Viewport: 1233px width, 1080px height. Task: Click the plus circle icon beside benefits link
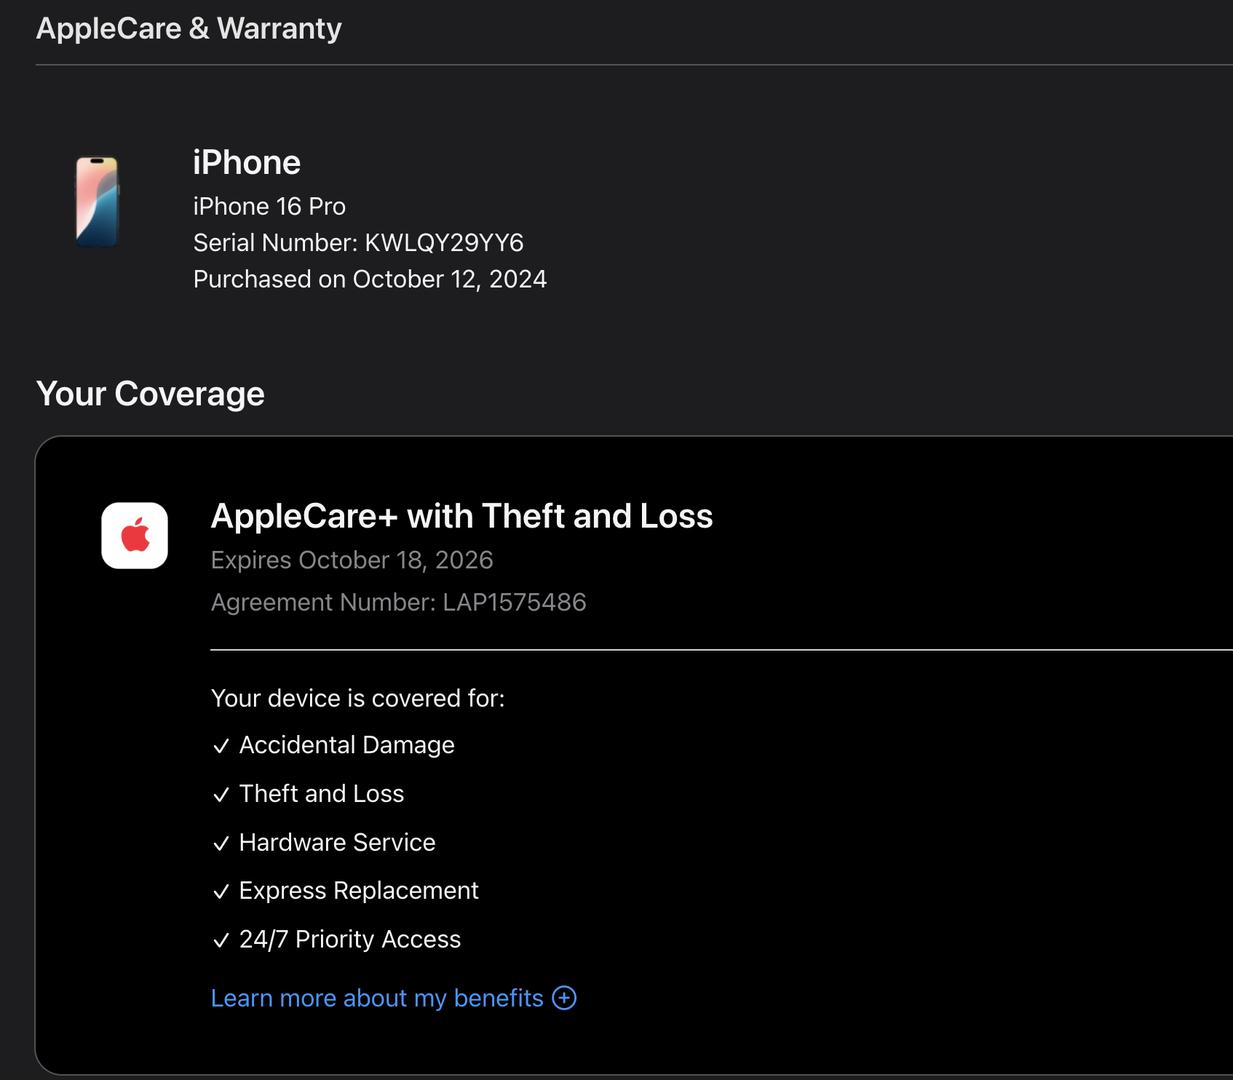point(564,998)
